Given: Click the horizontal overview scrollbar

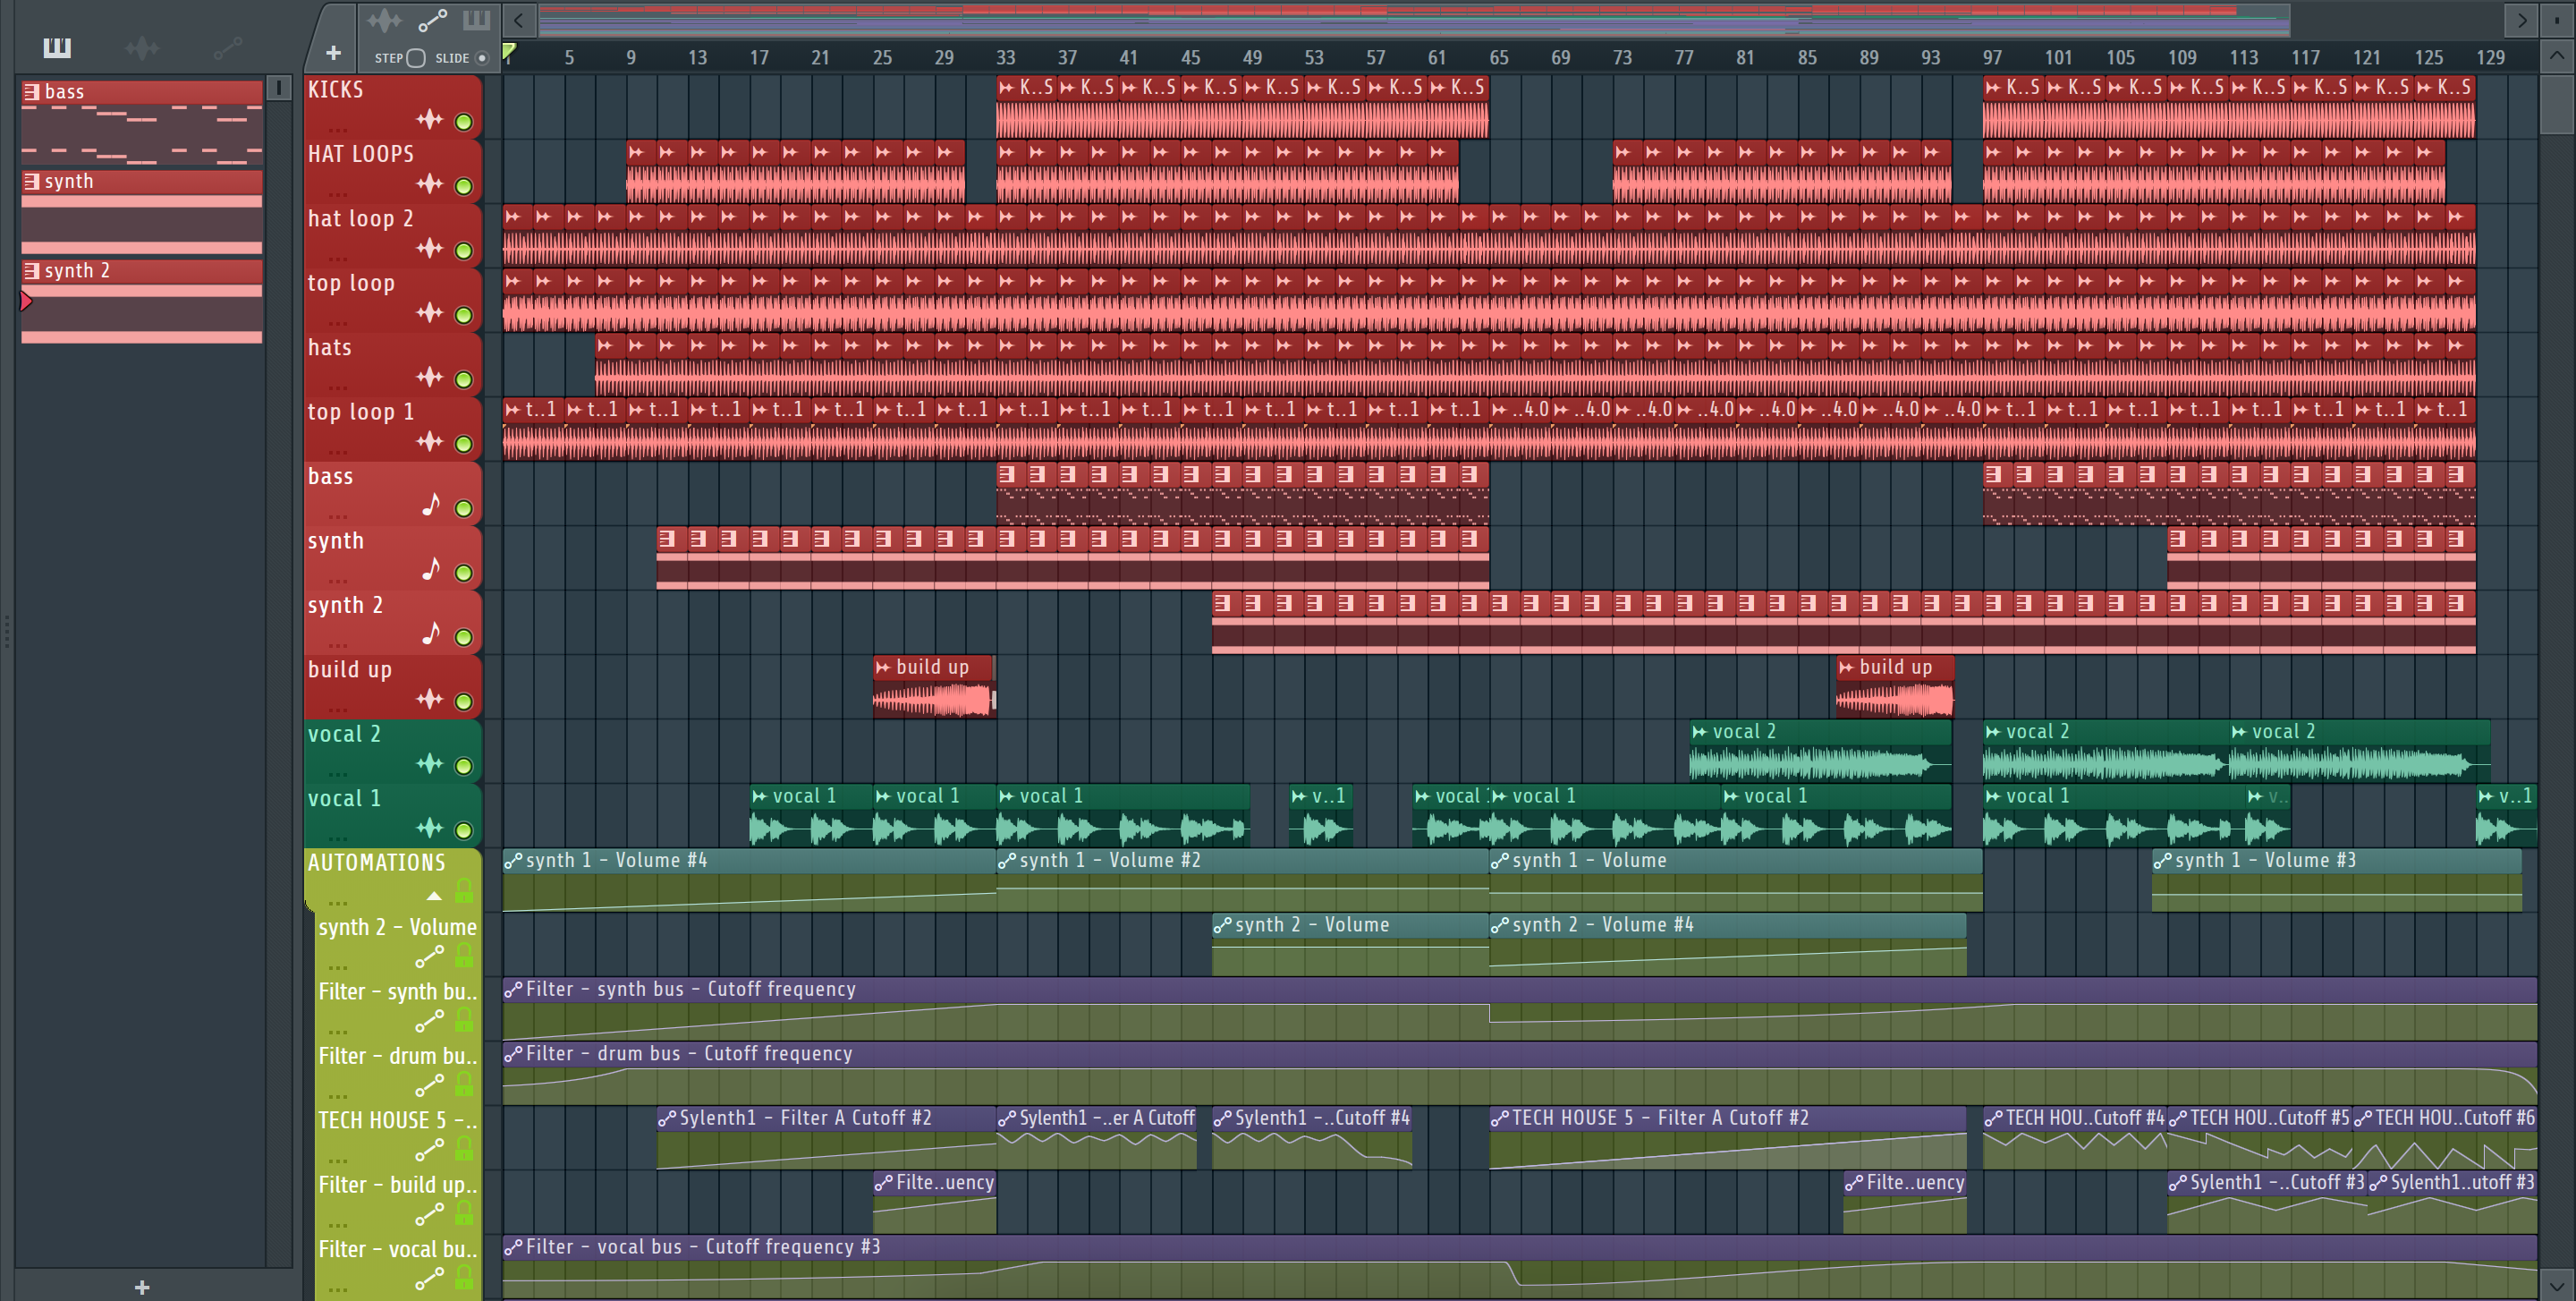Looking at the screenshot, I should pyautogui.click(x=1414, y=19).
